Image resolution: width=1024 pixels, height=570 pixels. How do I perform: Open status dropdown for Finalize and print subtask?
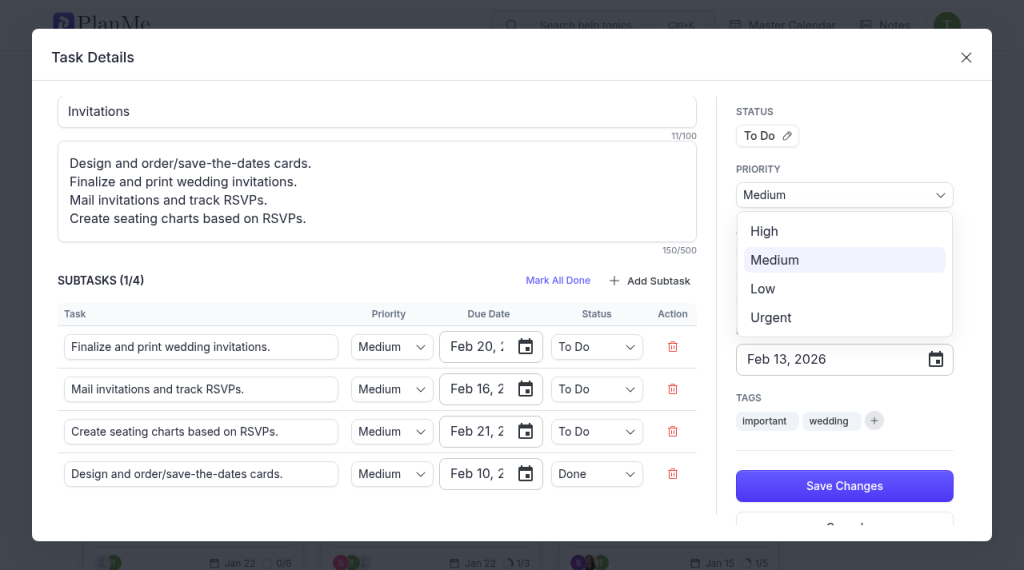coord(597,347)
